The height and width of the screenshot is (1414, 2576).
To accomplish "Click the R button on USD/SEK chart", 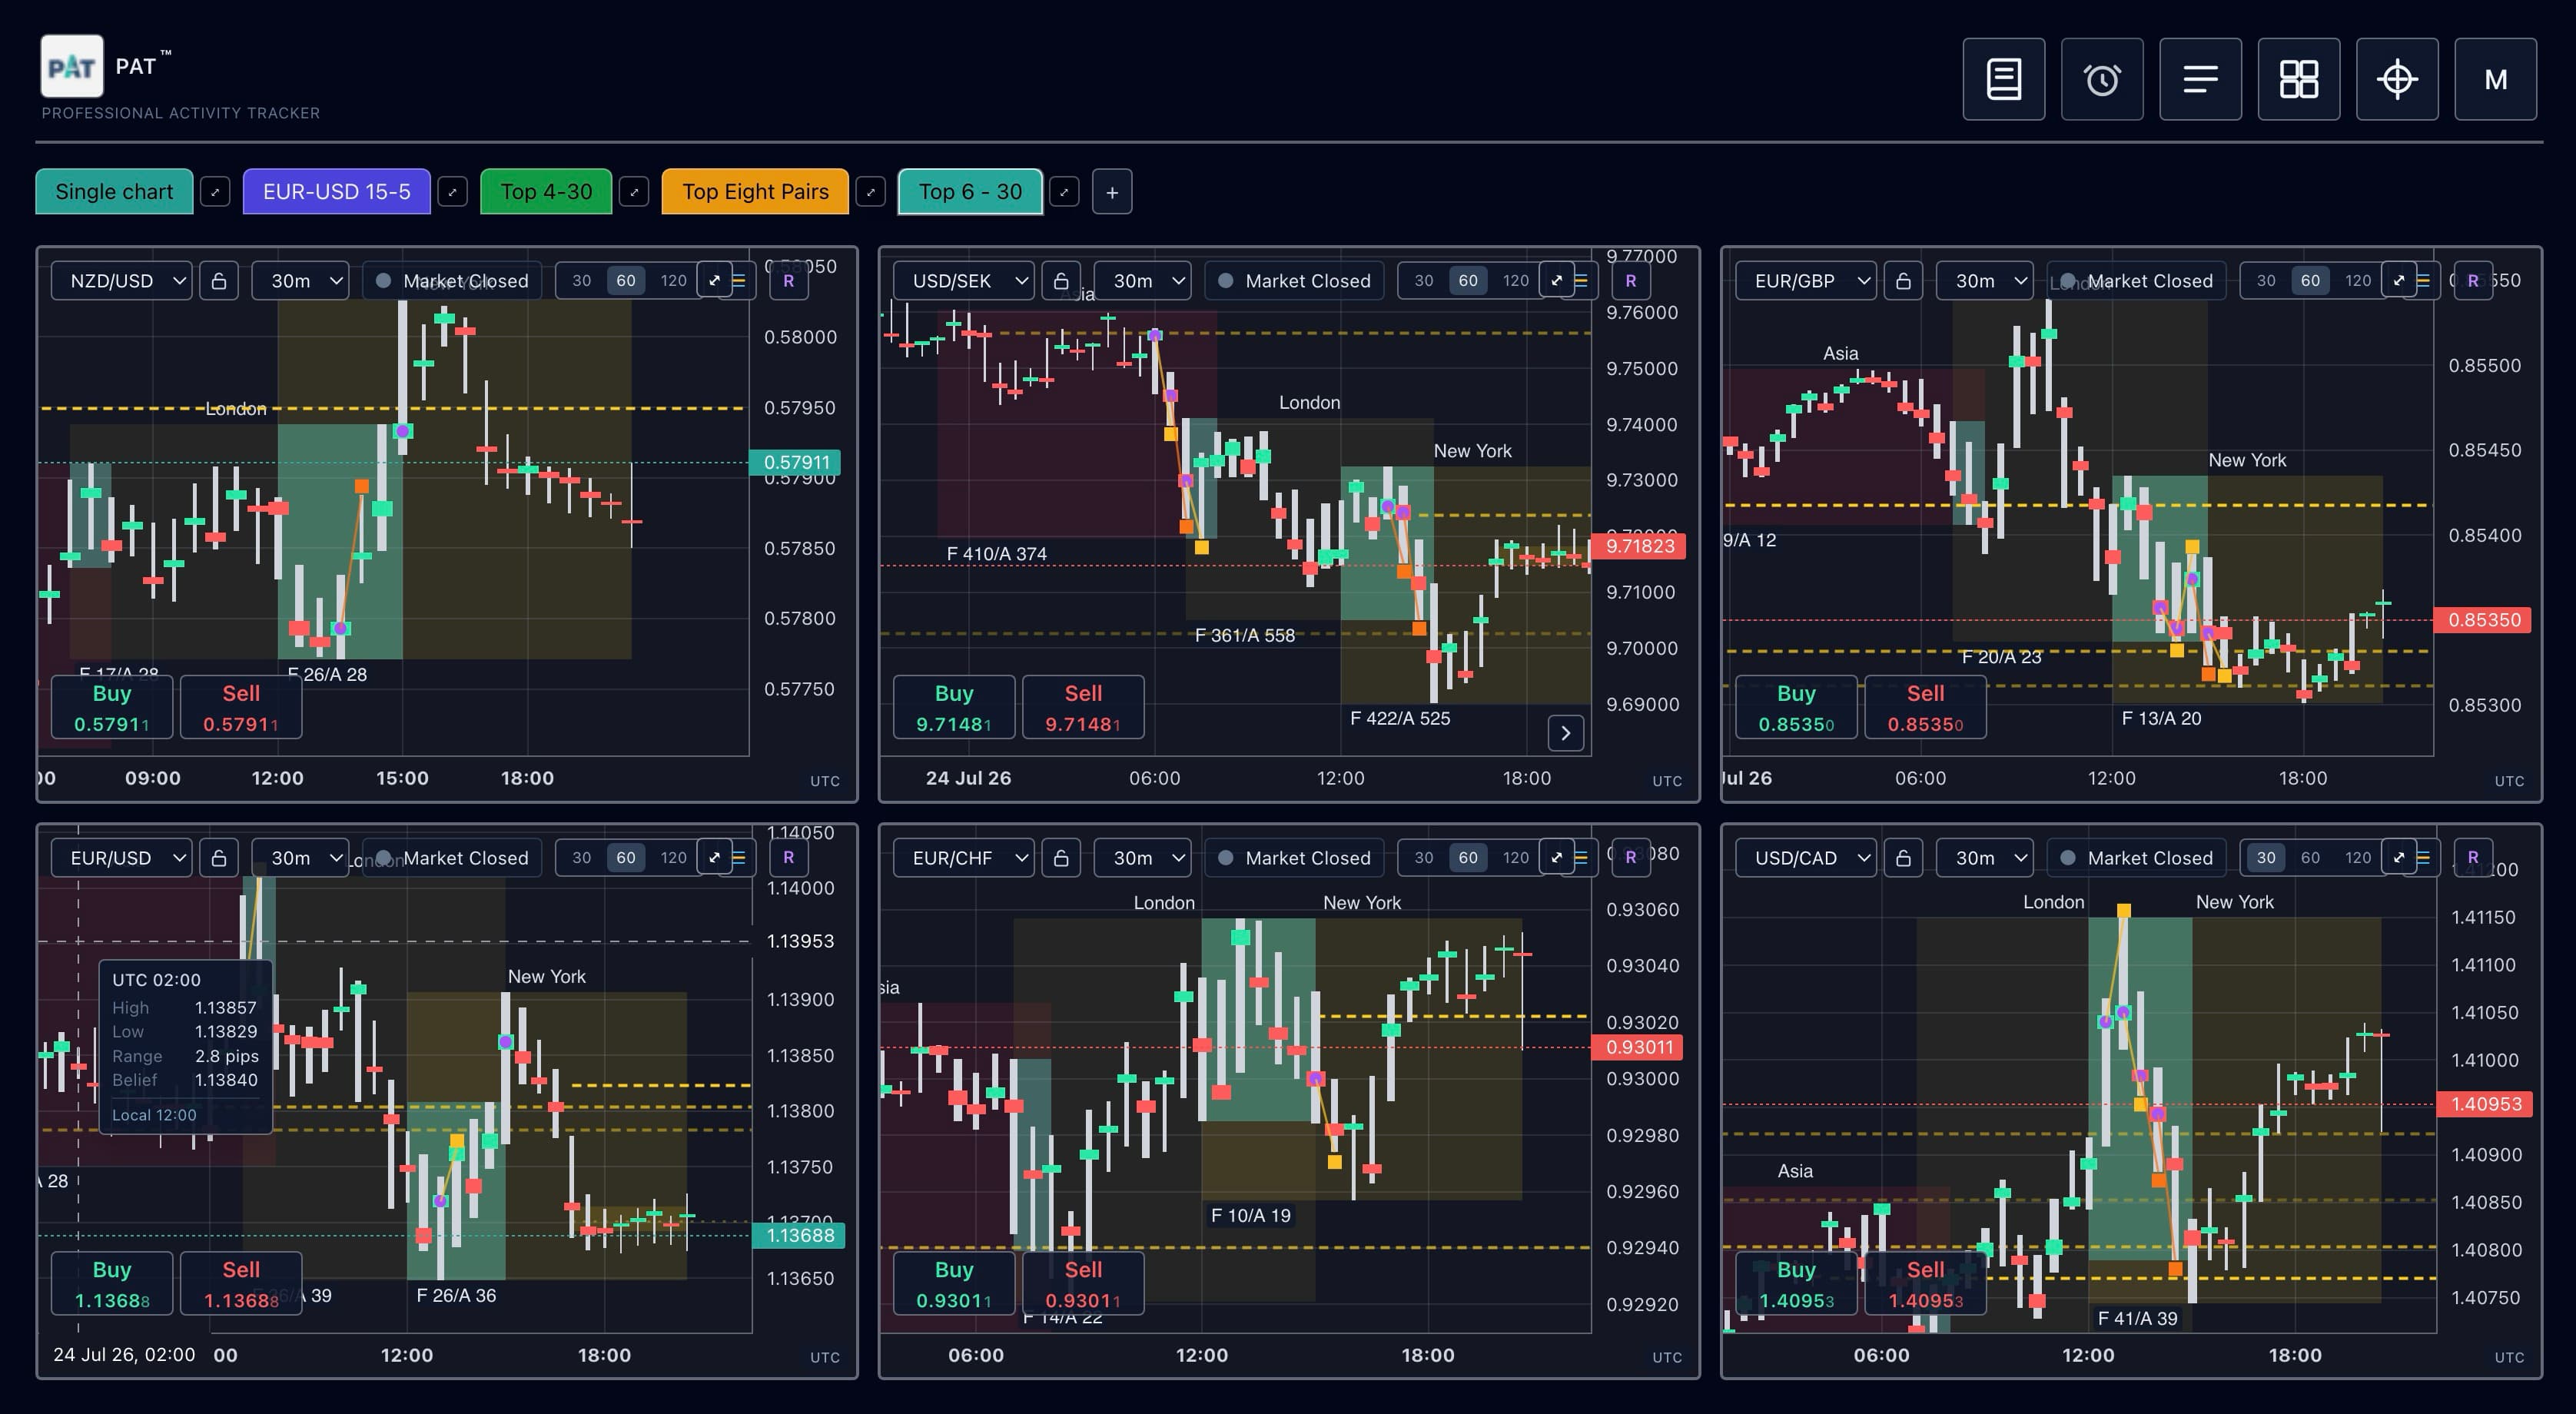I will click(1631, 281).
